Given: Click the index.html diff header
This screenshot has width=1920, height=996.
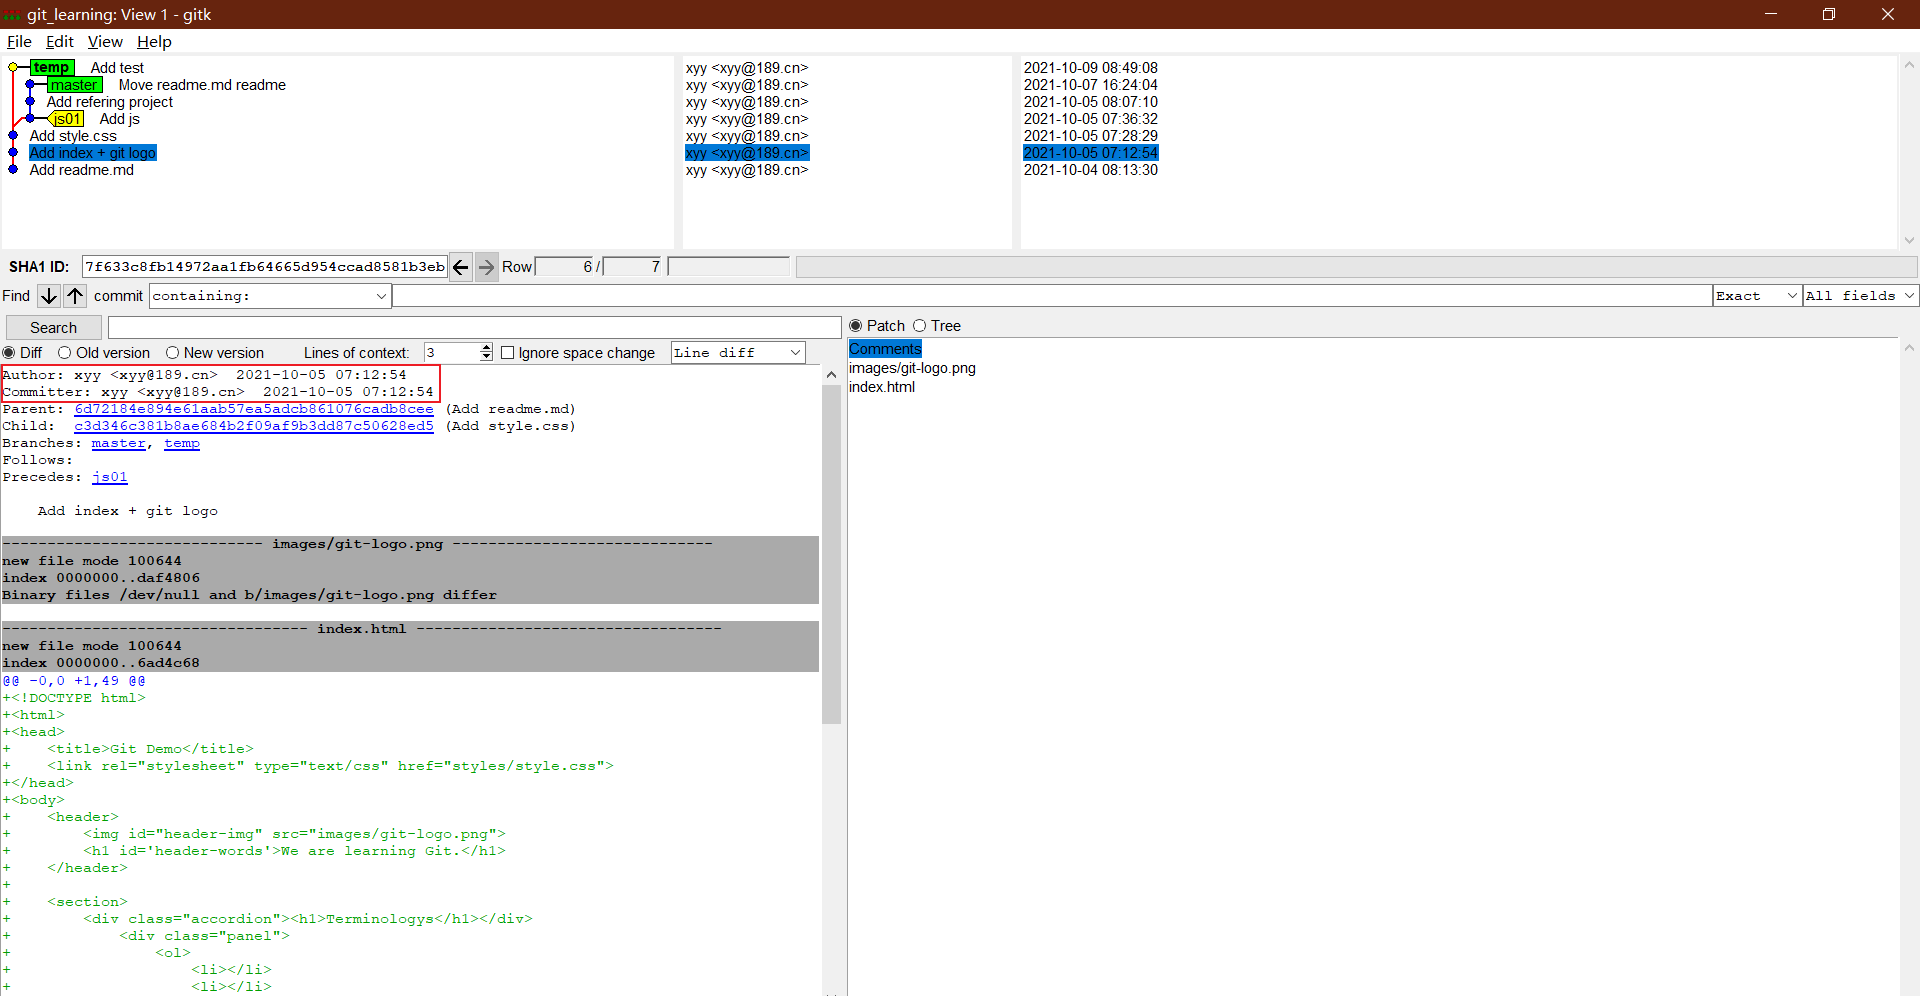Looking at the screenshot, I should tap(361, 629).
